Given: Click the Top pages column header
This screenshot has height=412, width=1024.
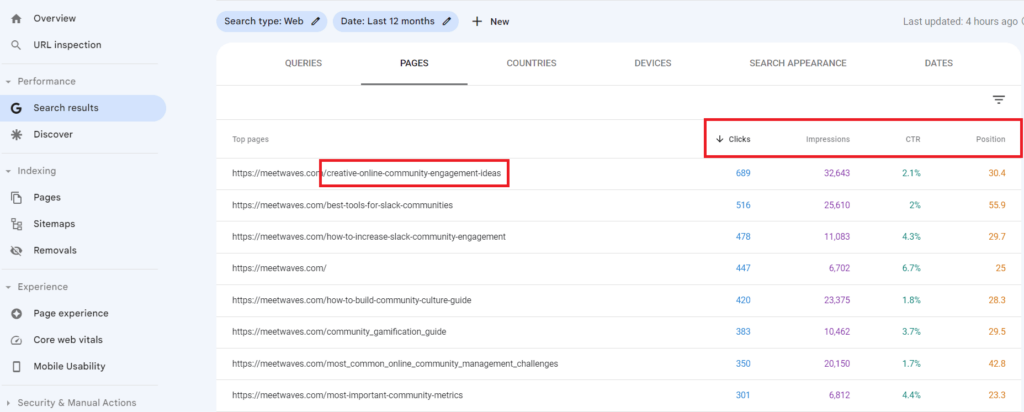Looking at the screenshot, I should tap(250, 139).
